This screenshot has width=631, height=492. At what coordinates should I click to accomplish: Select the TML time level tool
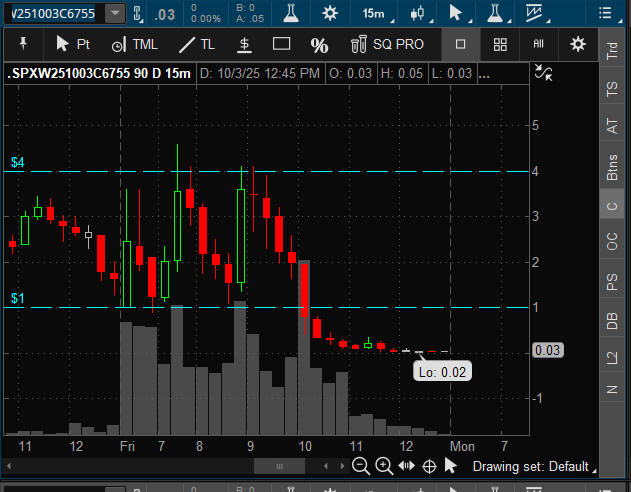[x=134, y=44]
